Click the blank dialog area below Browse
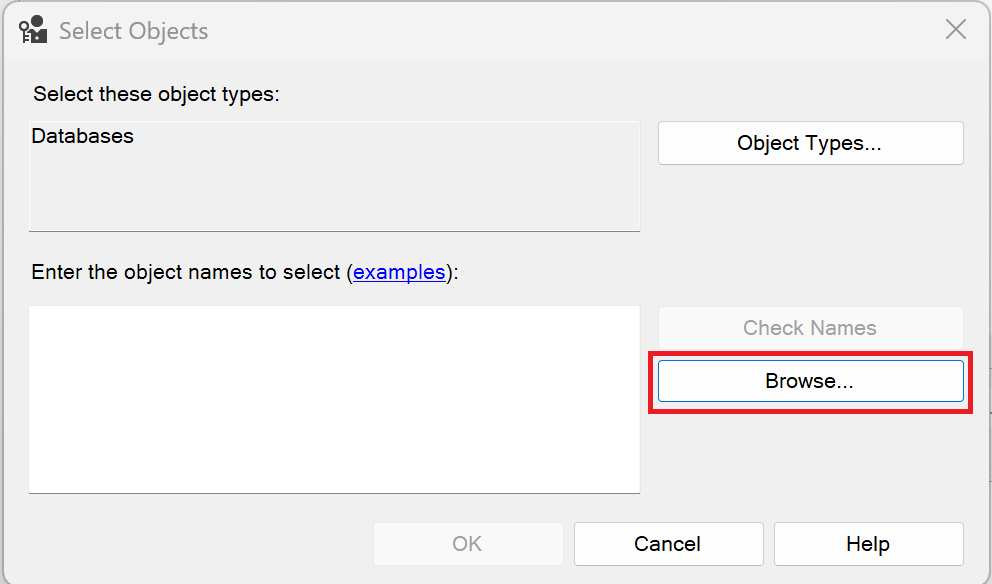The height and width of the screenshot is (584, 992). click(x=810, y=460)
